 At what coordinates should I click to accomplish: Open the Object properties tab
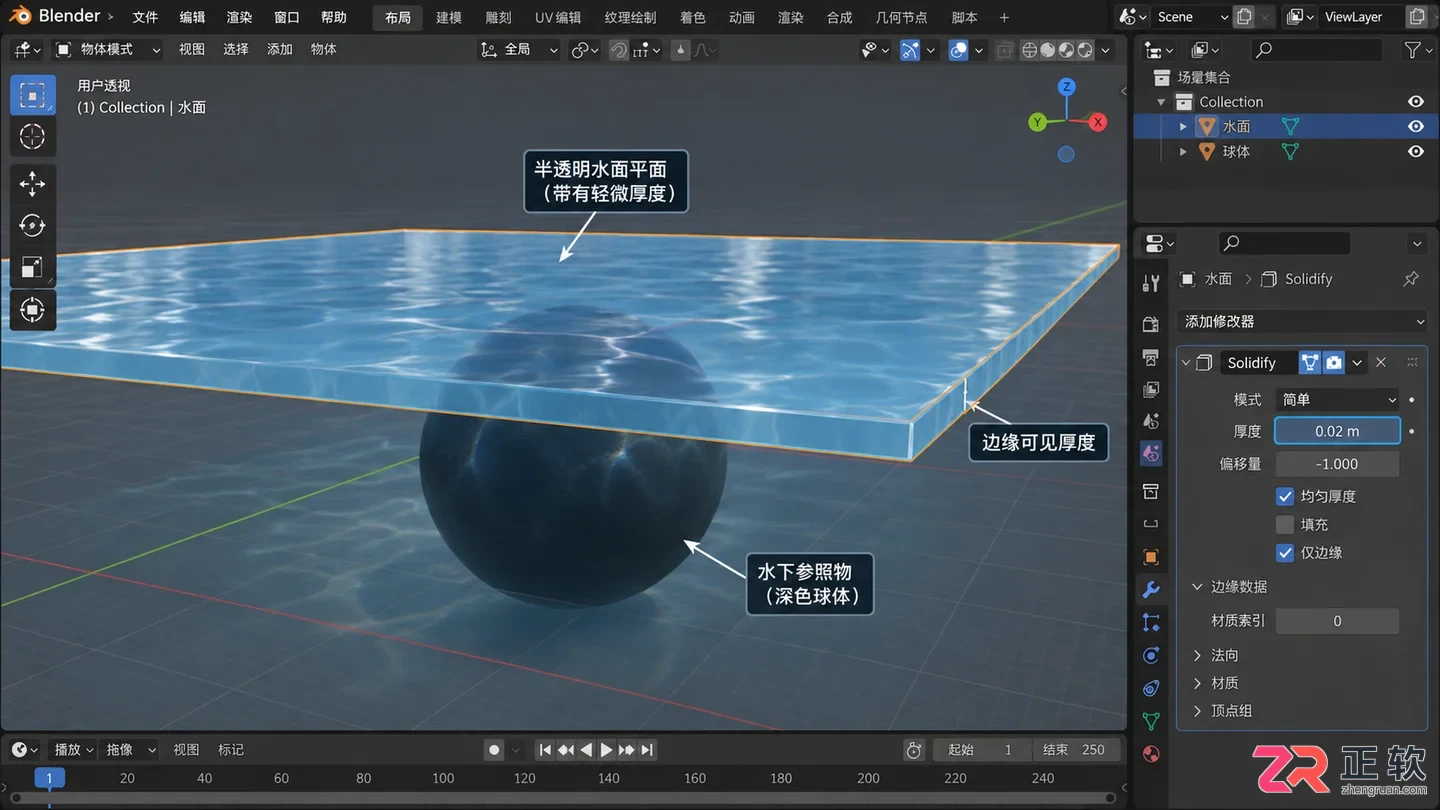[x=1151, y=557]
